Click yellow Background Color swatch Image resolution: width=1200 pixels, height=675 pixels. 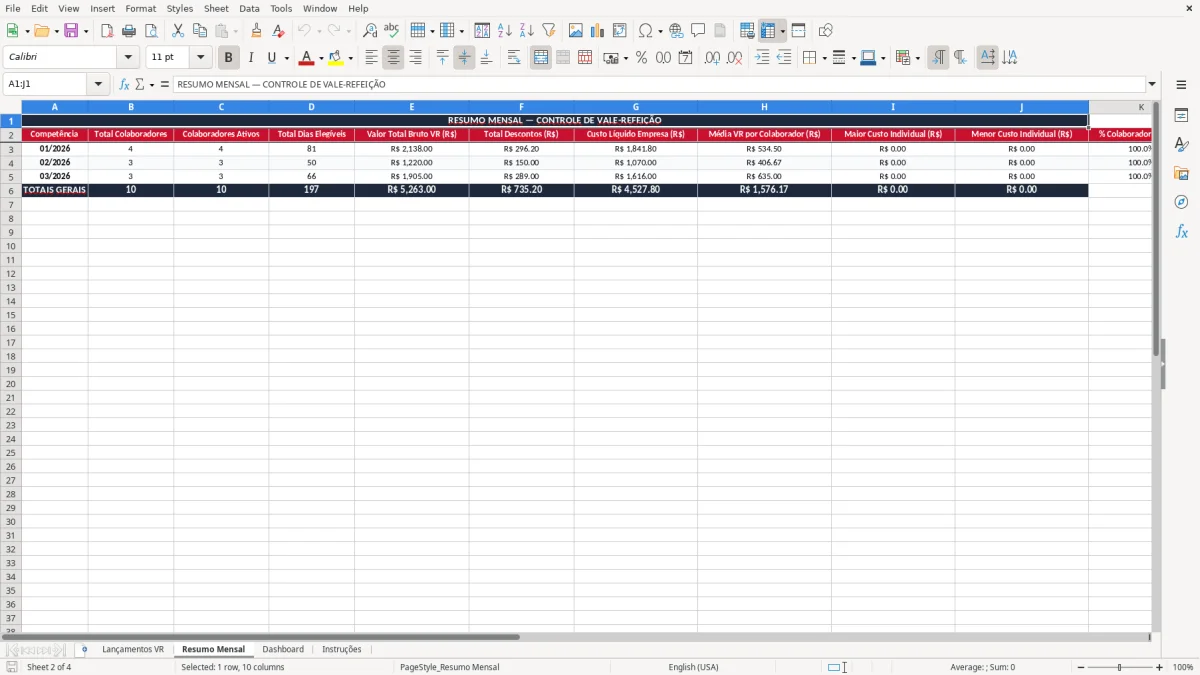coord(337,58)
